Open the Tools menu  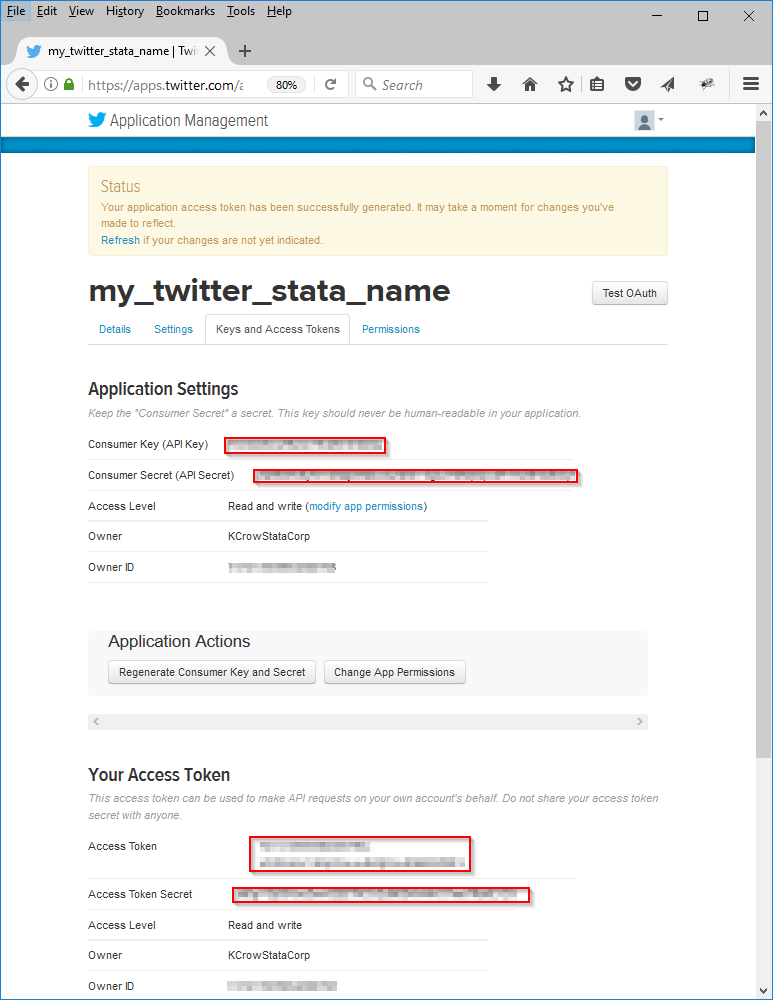click(x=240, y=11)
